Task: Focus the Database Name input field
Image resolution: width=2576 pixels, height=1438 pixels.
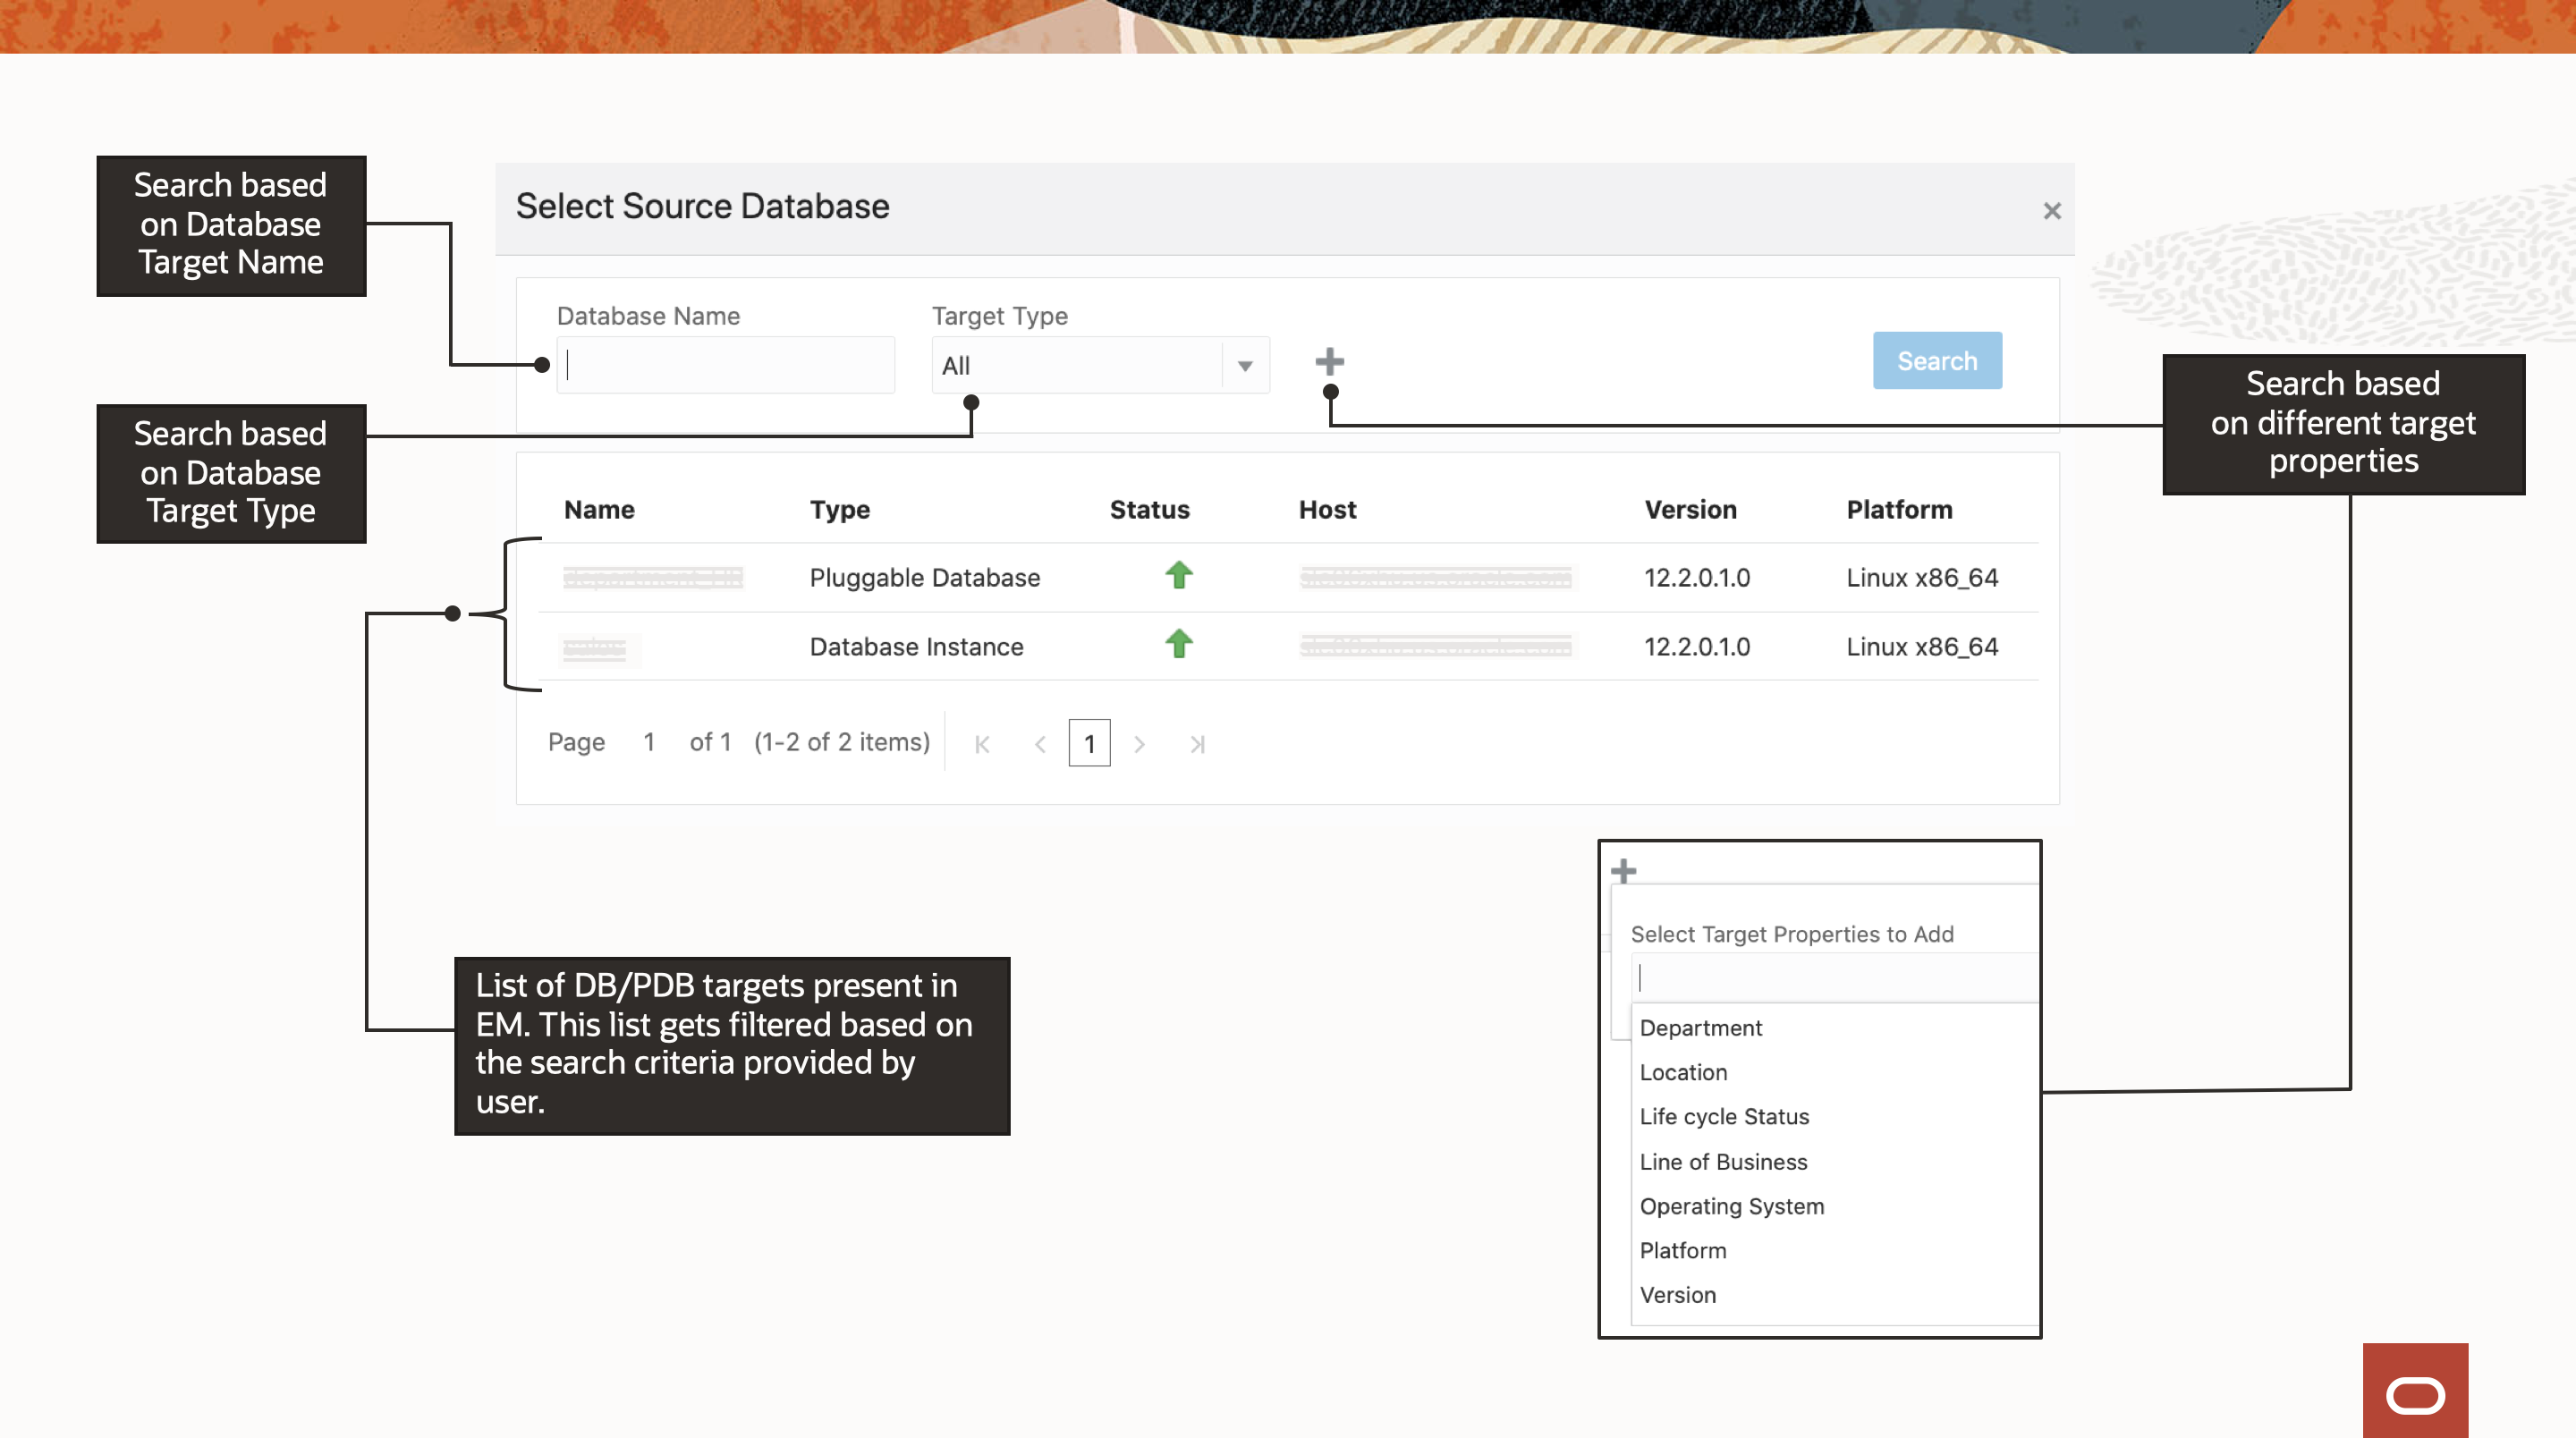Action: coord(726,366)
